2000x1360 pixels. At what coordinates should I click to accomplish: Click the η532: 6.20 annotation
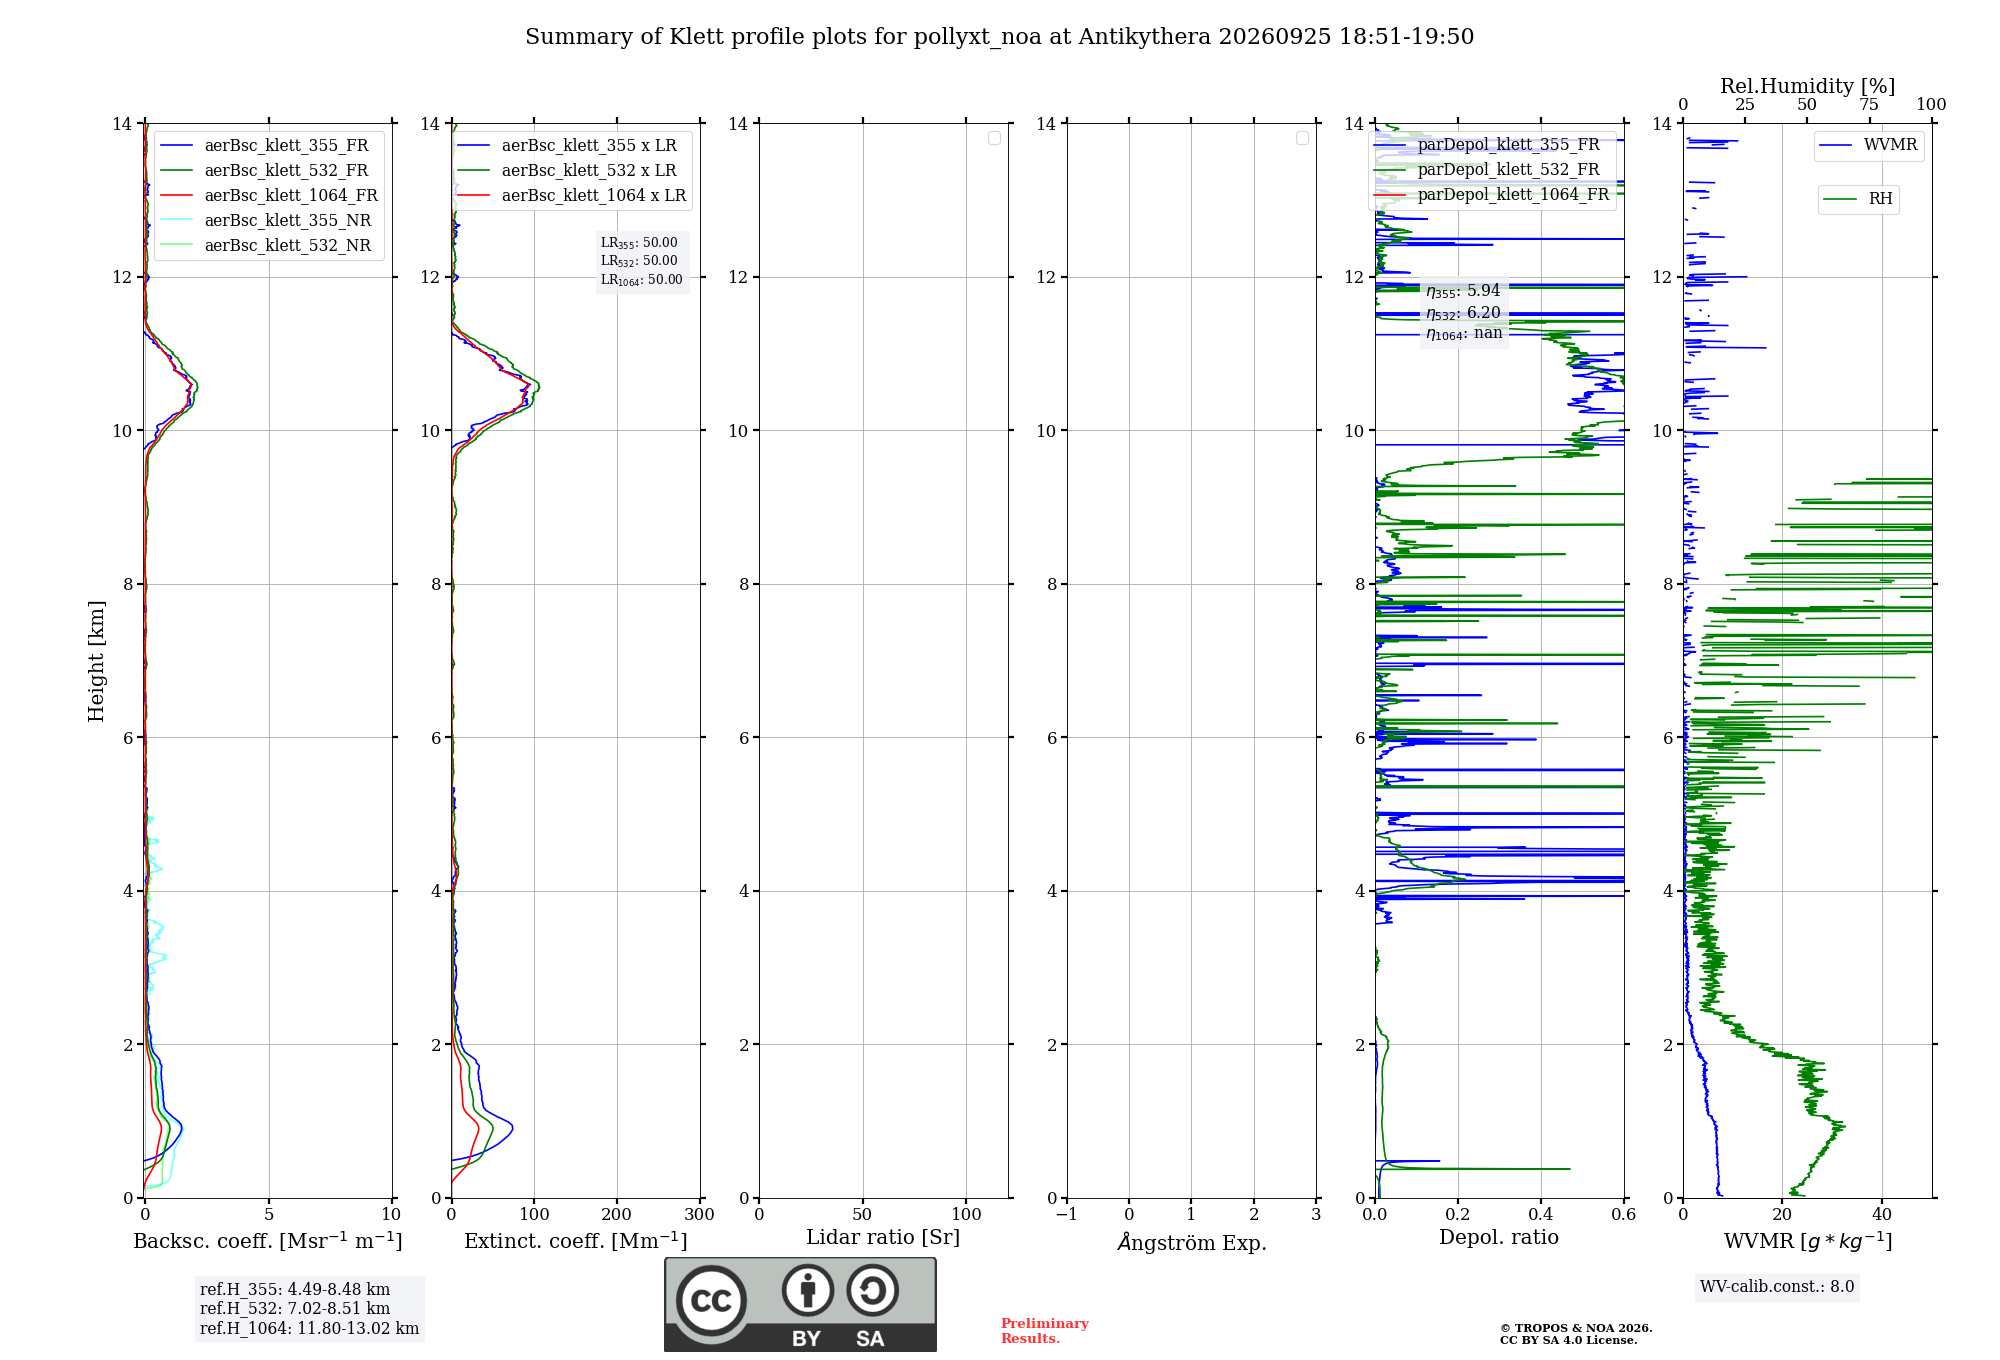(1463, 313)
